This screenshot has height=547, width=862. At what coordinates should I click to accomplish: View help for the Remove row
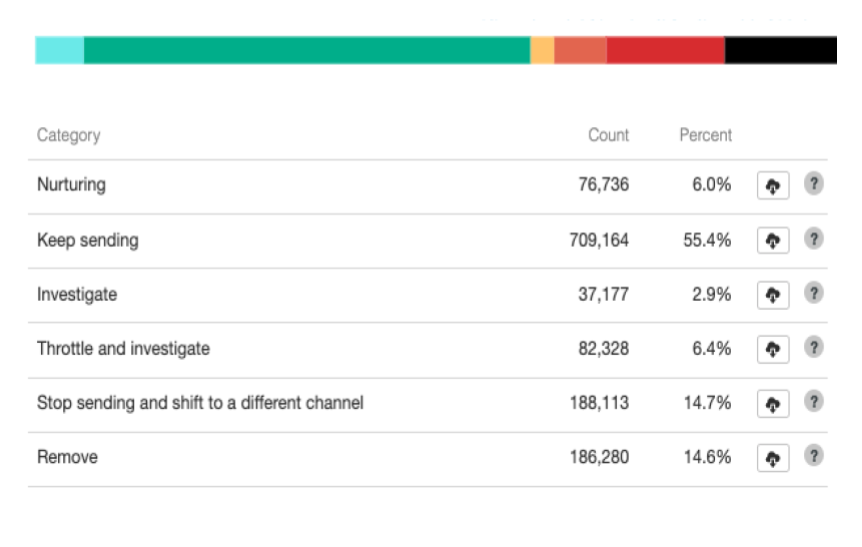(814, 457)
